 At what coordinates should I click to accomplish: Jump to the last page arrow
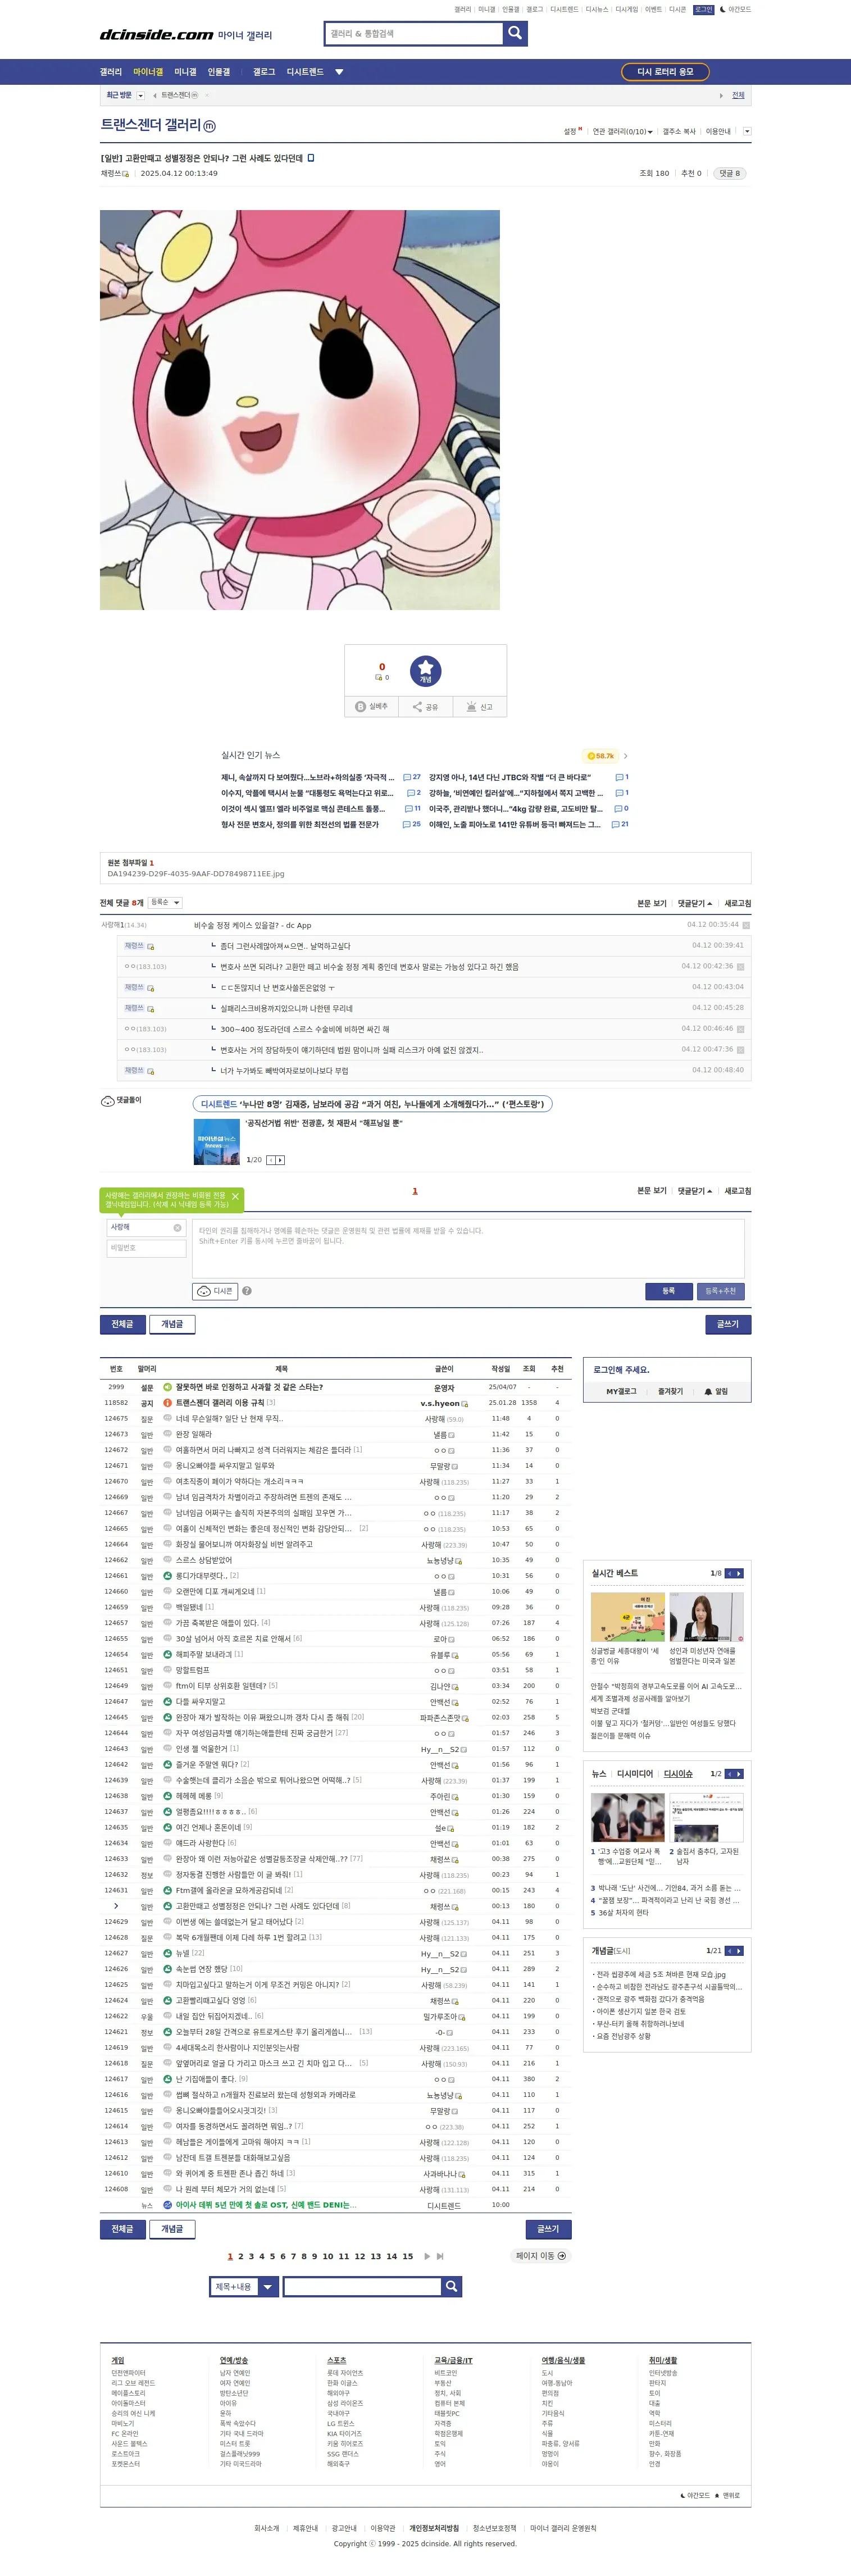[x=440, y=2256]
